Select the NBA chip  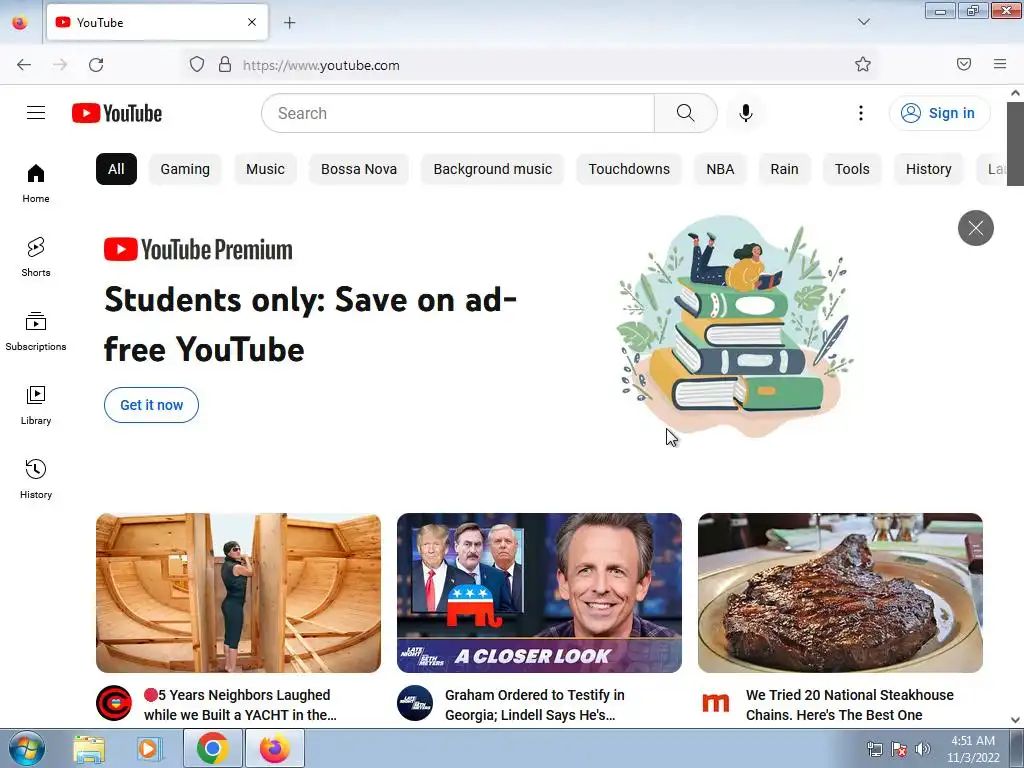[720, 169]
